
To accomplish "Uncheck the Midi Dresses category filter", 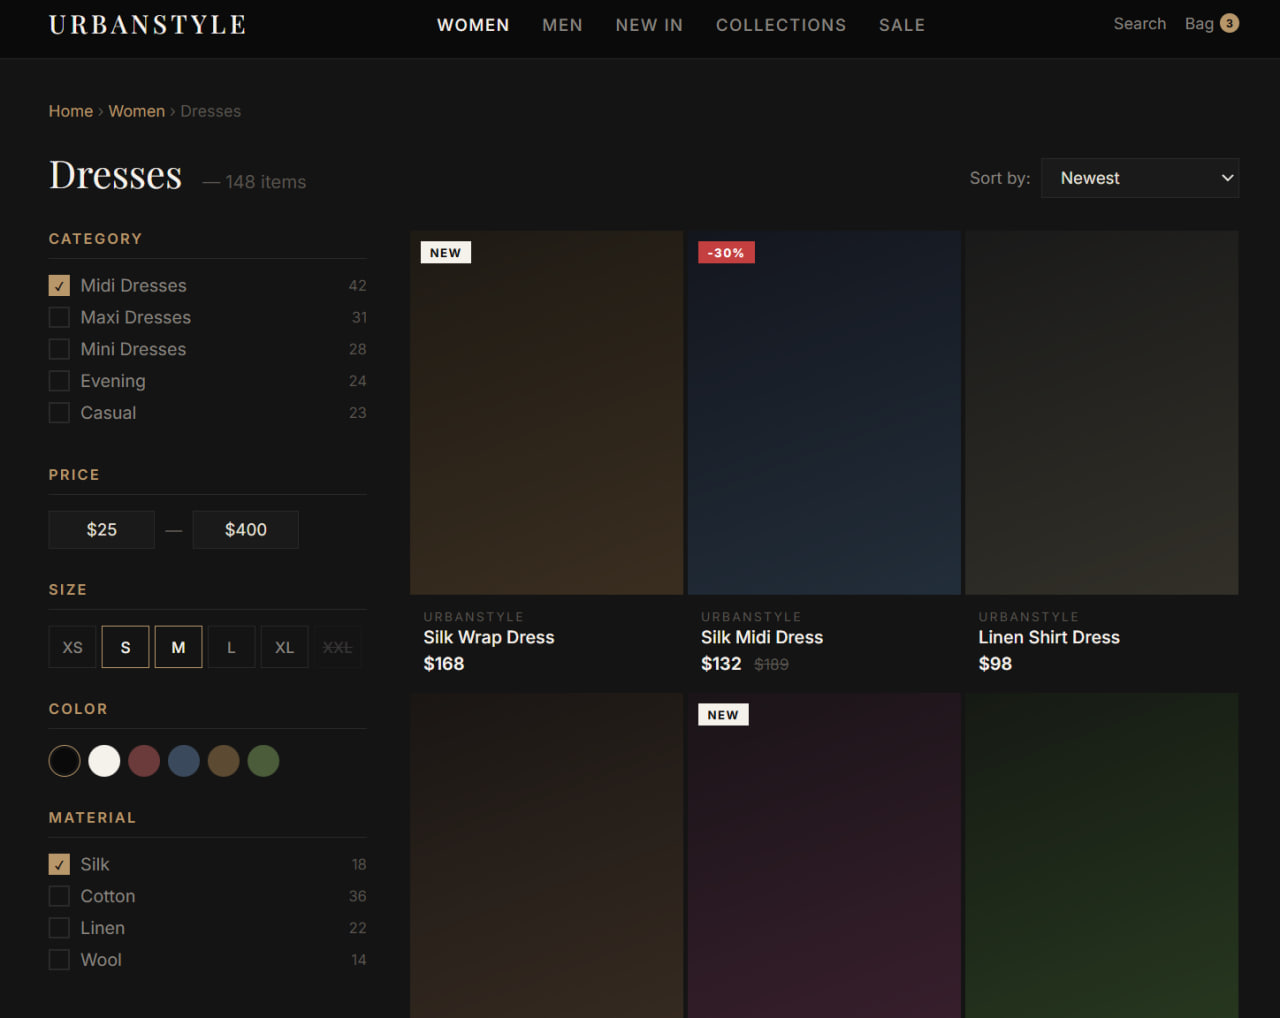I will [x=60, y=286].
